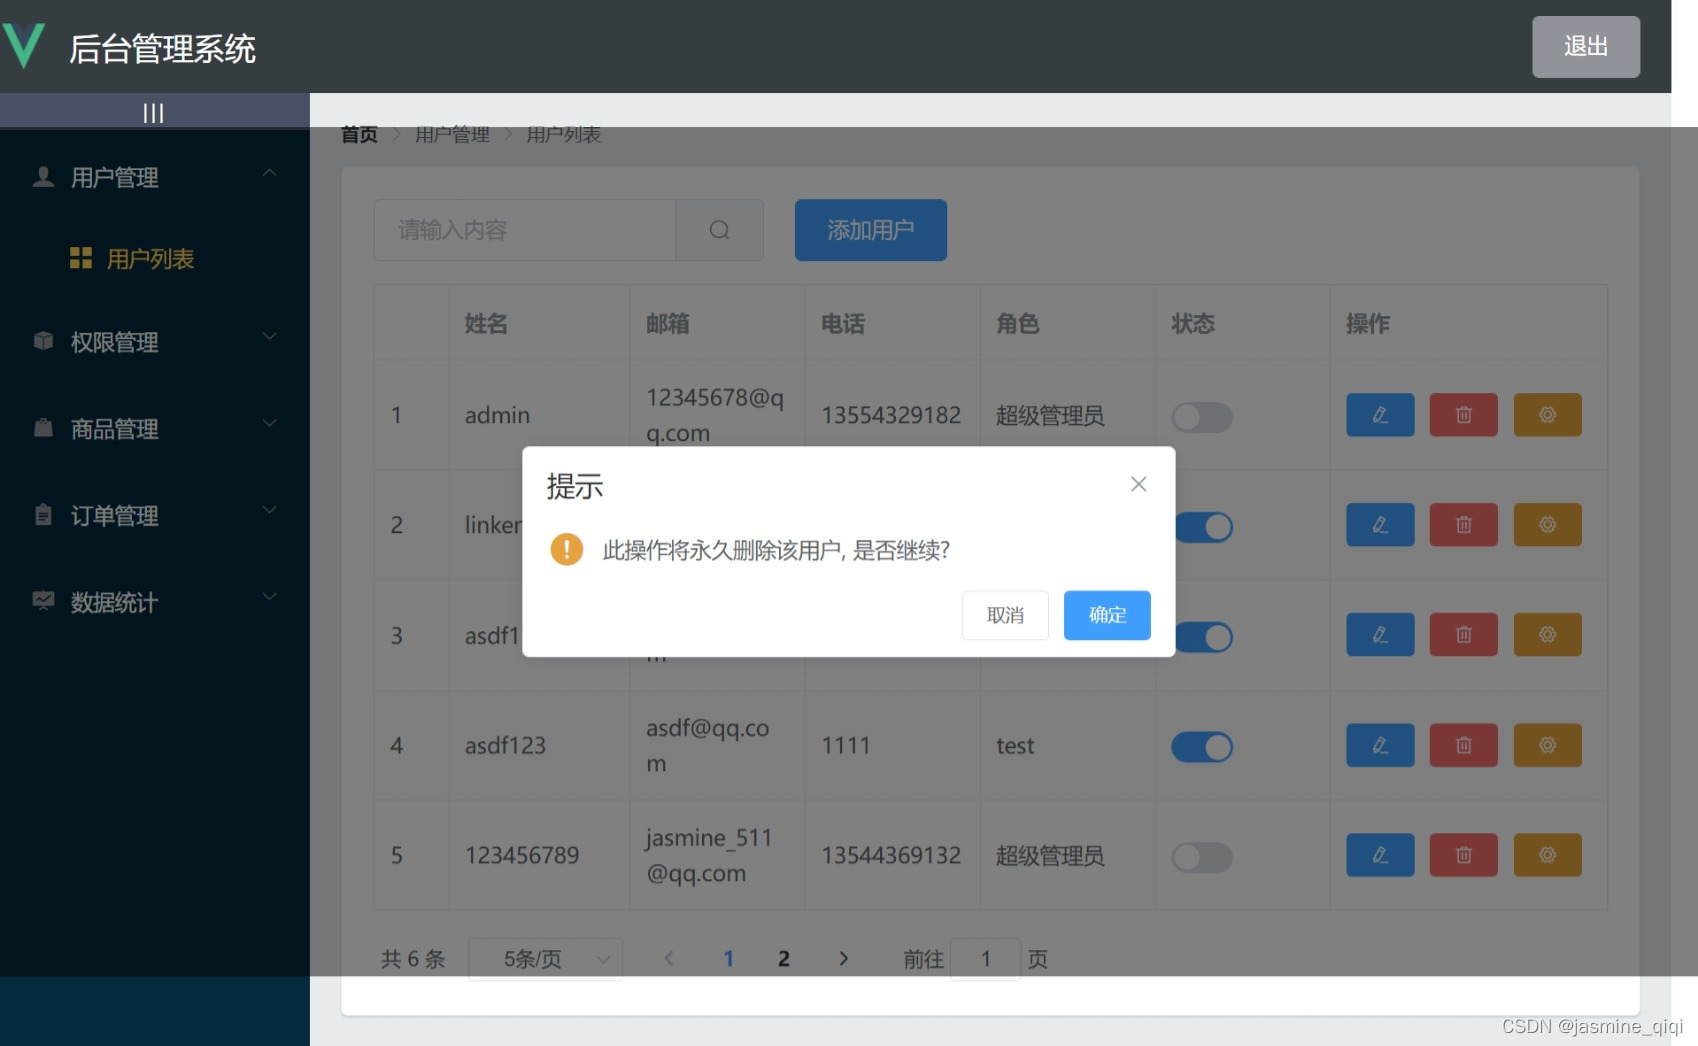Click 首页 breadcrumb link
The width and height of the screenshot is (1698, 1046).
pos(359,134)
